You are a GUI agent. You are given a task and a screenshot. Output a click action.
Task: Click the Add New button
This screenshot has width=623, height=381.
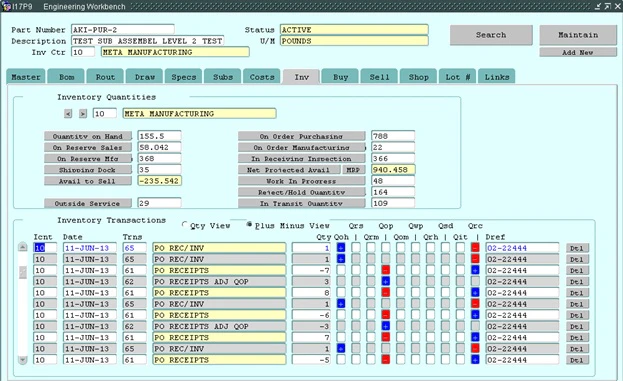coord(578,52)
